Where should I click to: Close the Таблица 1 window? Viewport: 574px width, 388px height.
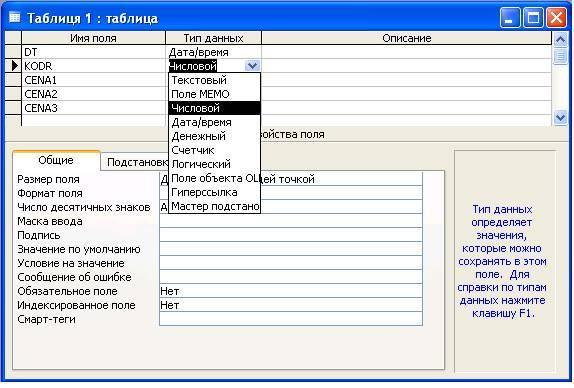click(556, 18)
